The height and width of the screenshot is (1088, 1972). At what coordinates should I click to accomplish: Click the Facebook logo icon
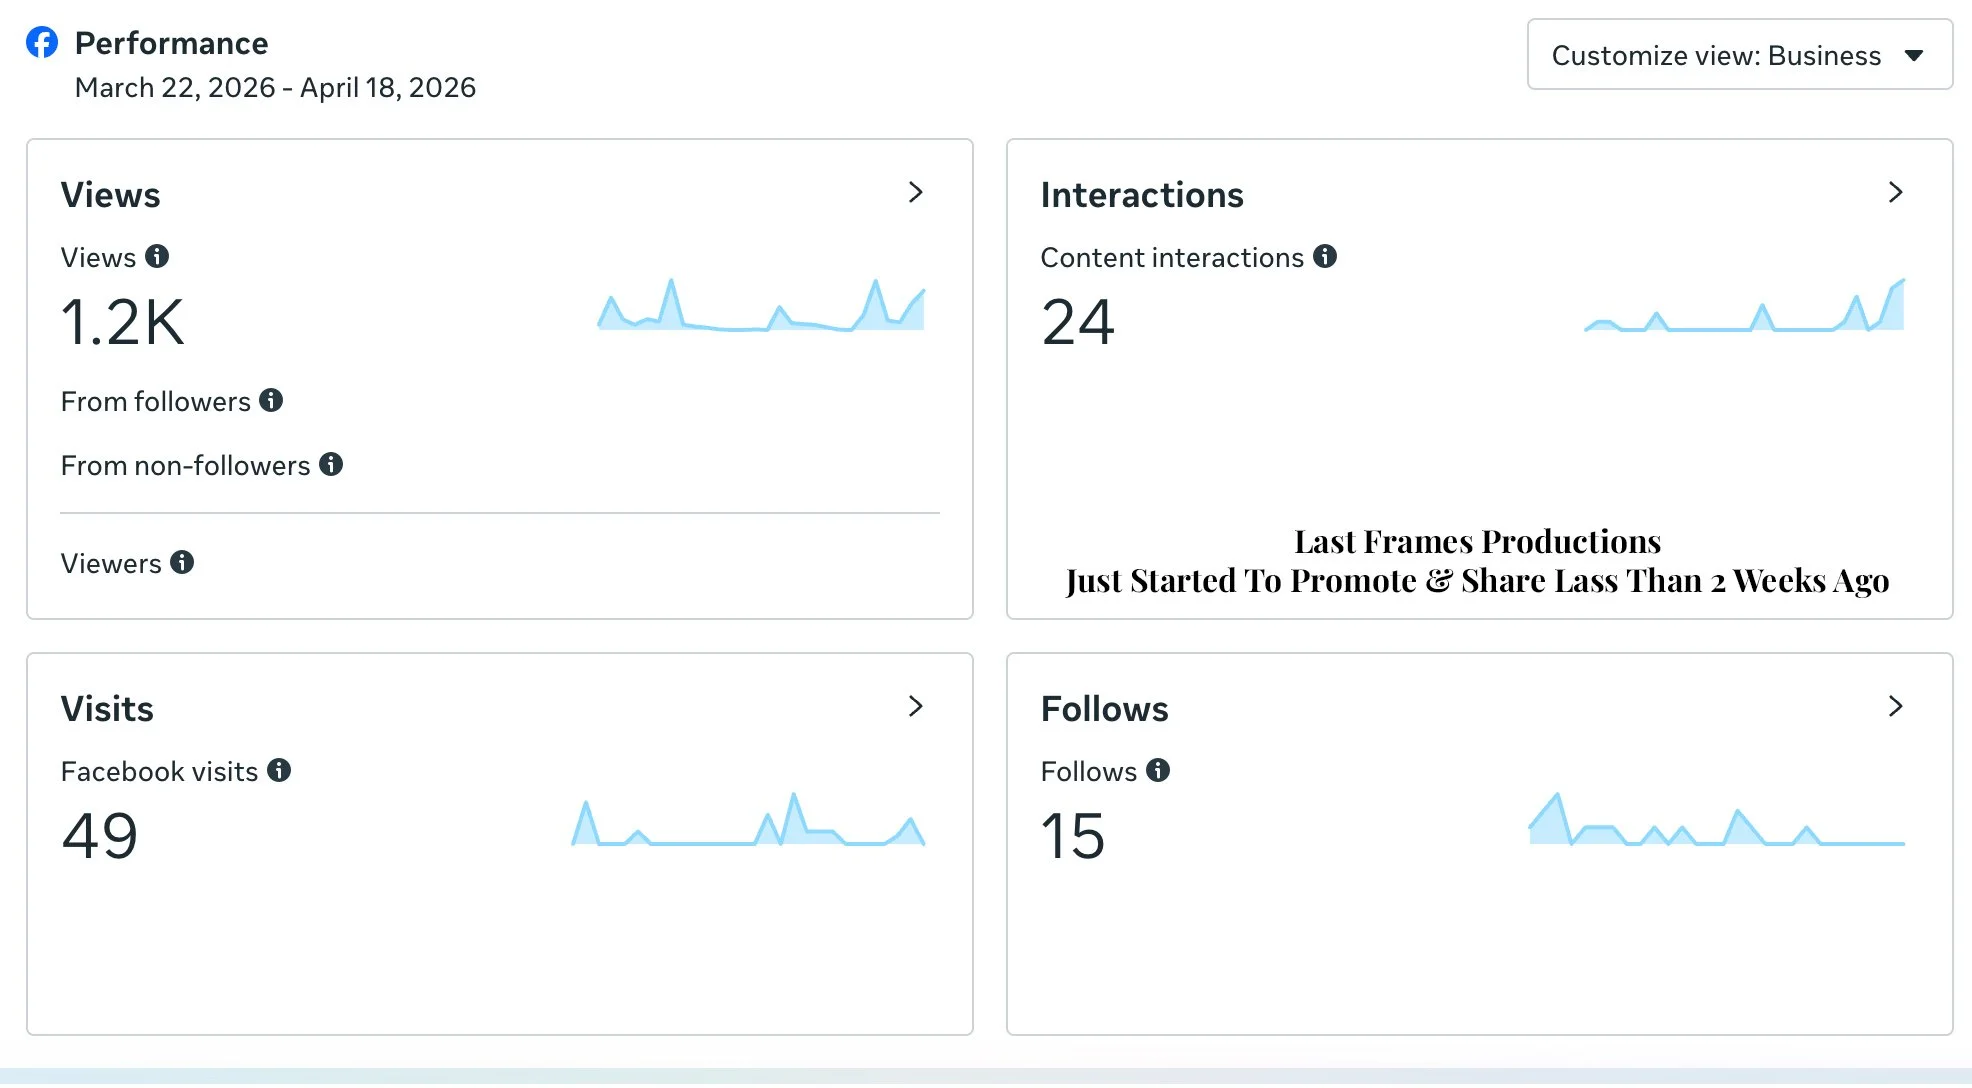(42, 42)
